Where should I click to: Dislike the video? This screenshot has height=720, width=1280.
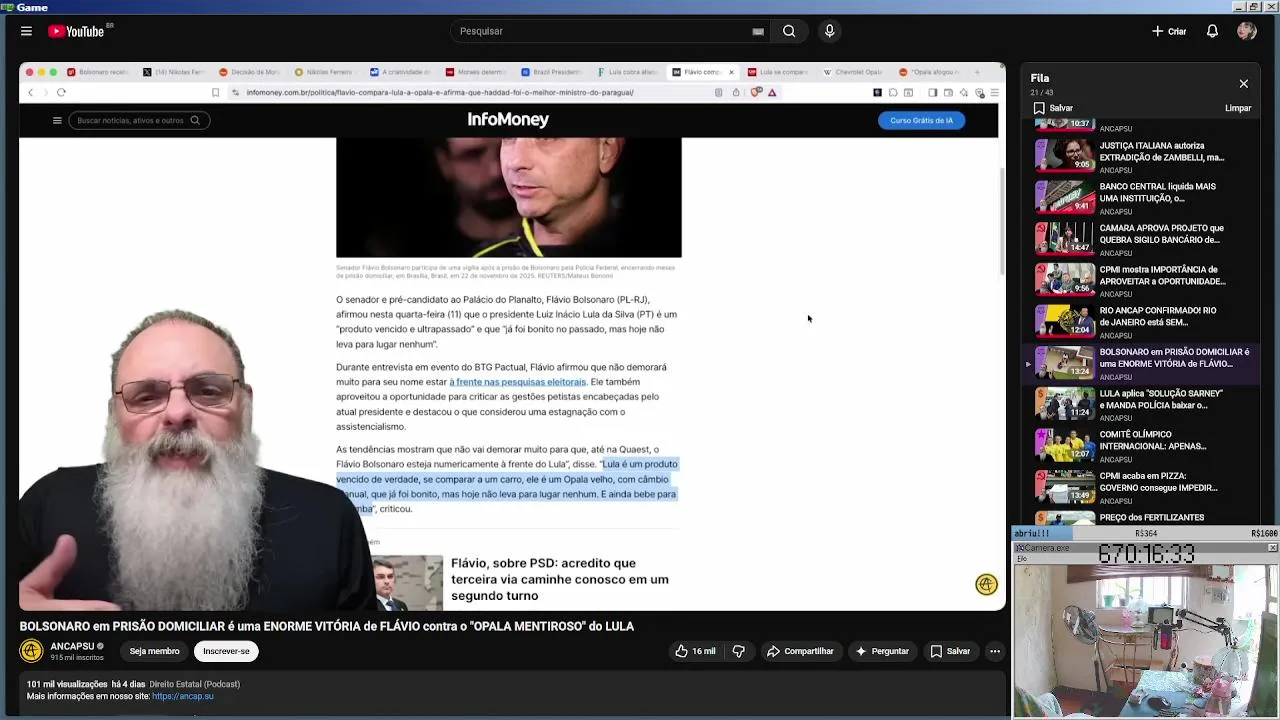coord(739,651)
